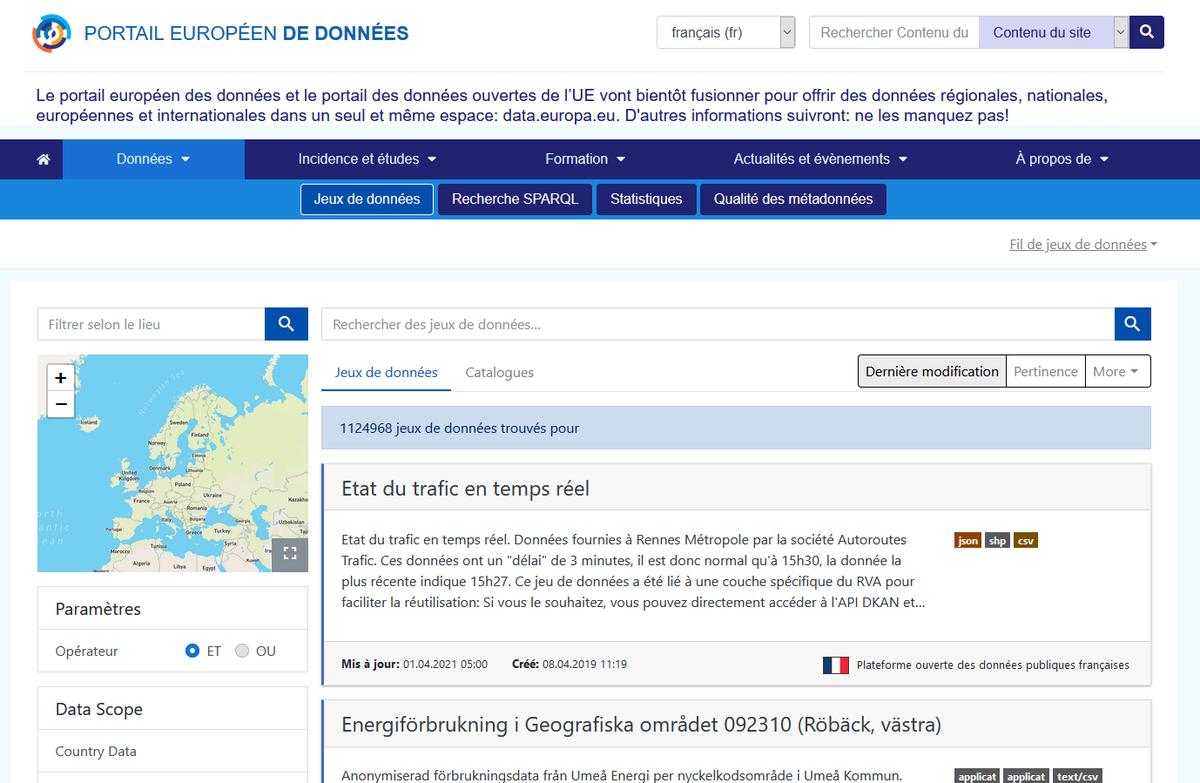Click the text/csv format tag
Viewport: 1200px width, 783px height.
tap(1078, 776)
